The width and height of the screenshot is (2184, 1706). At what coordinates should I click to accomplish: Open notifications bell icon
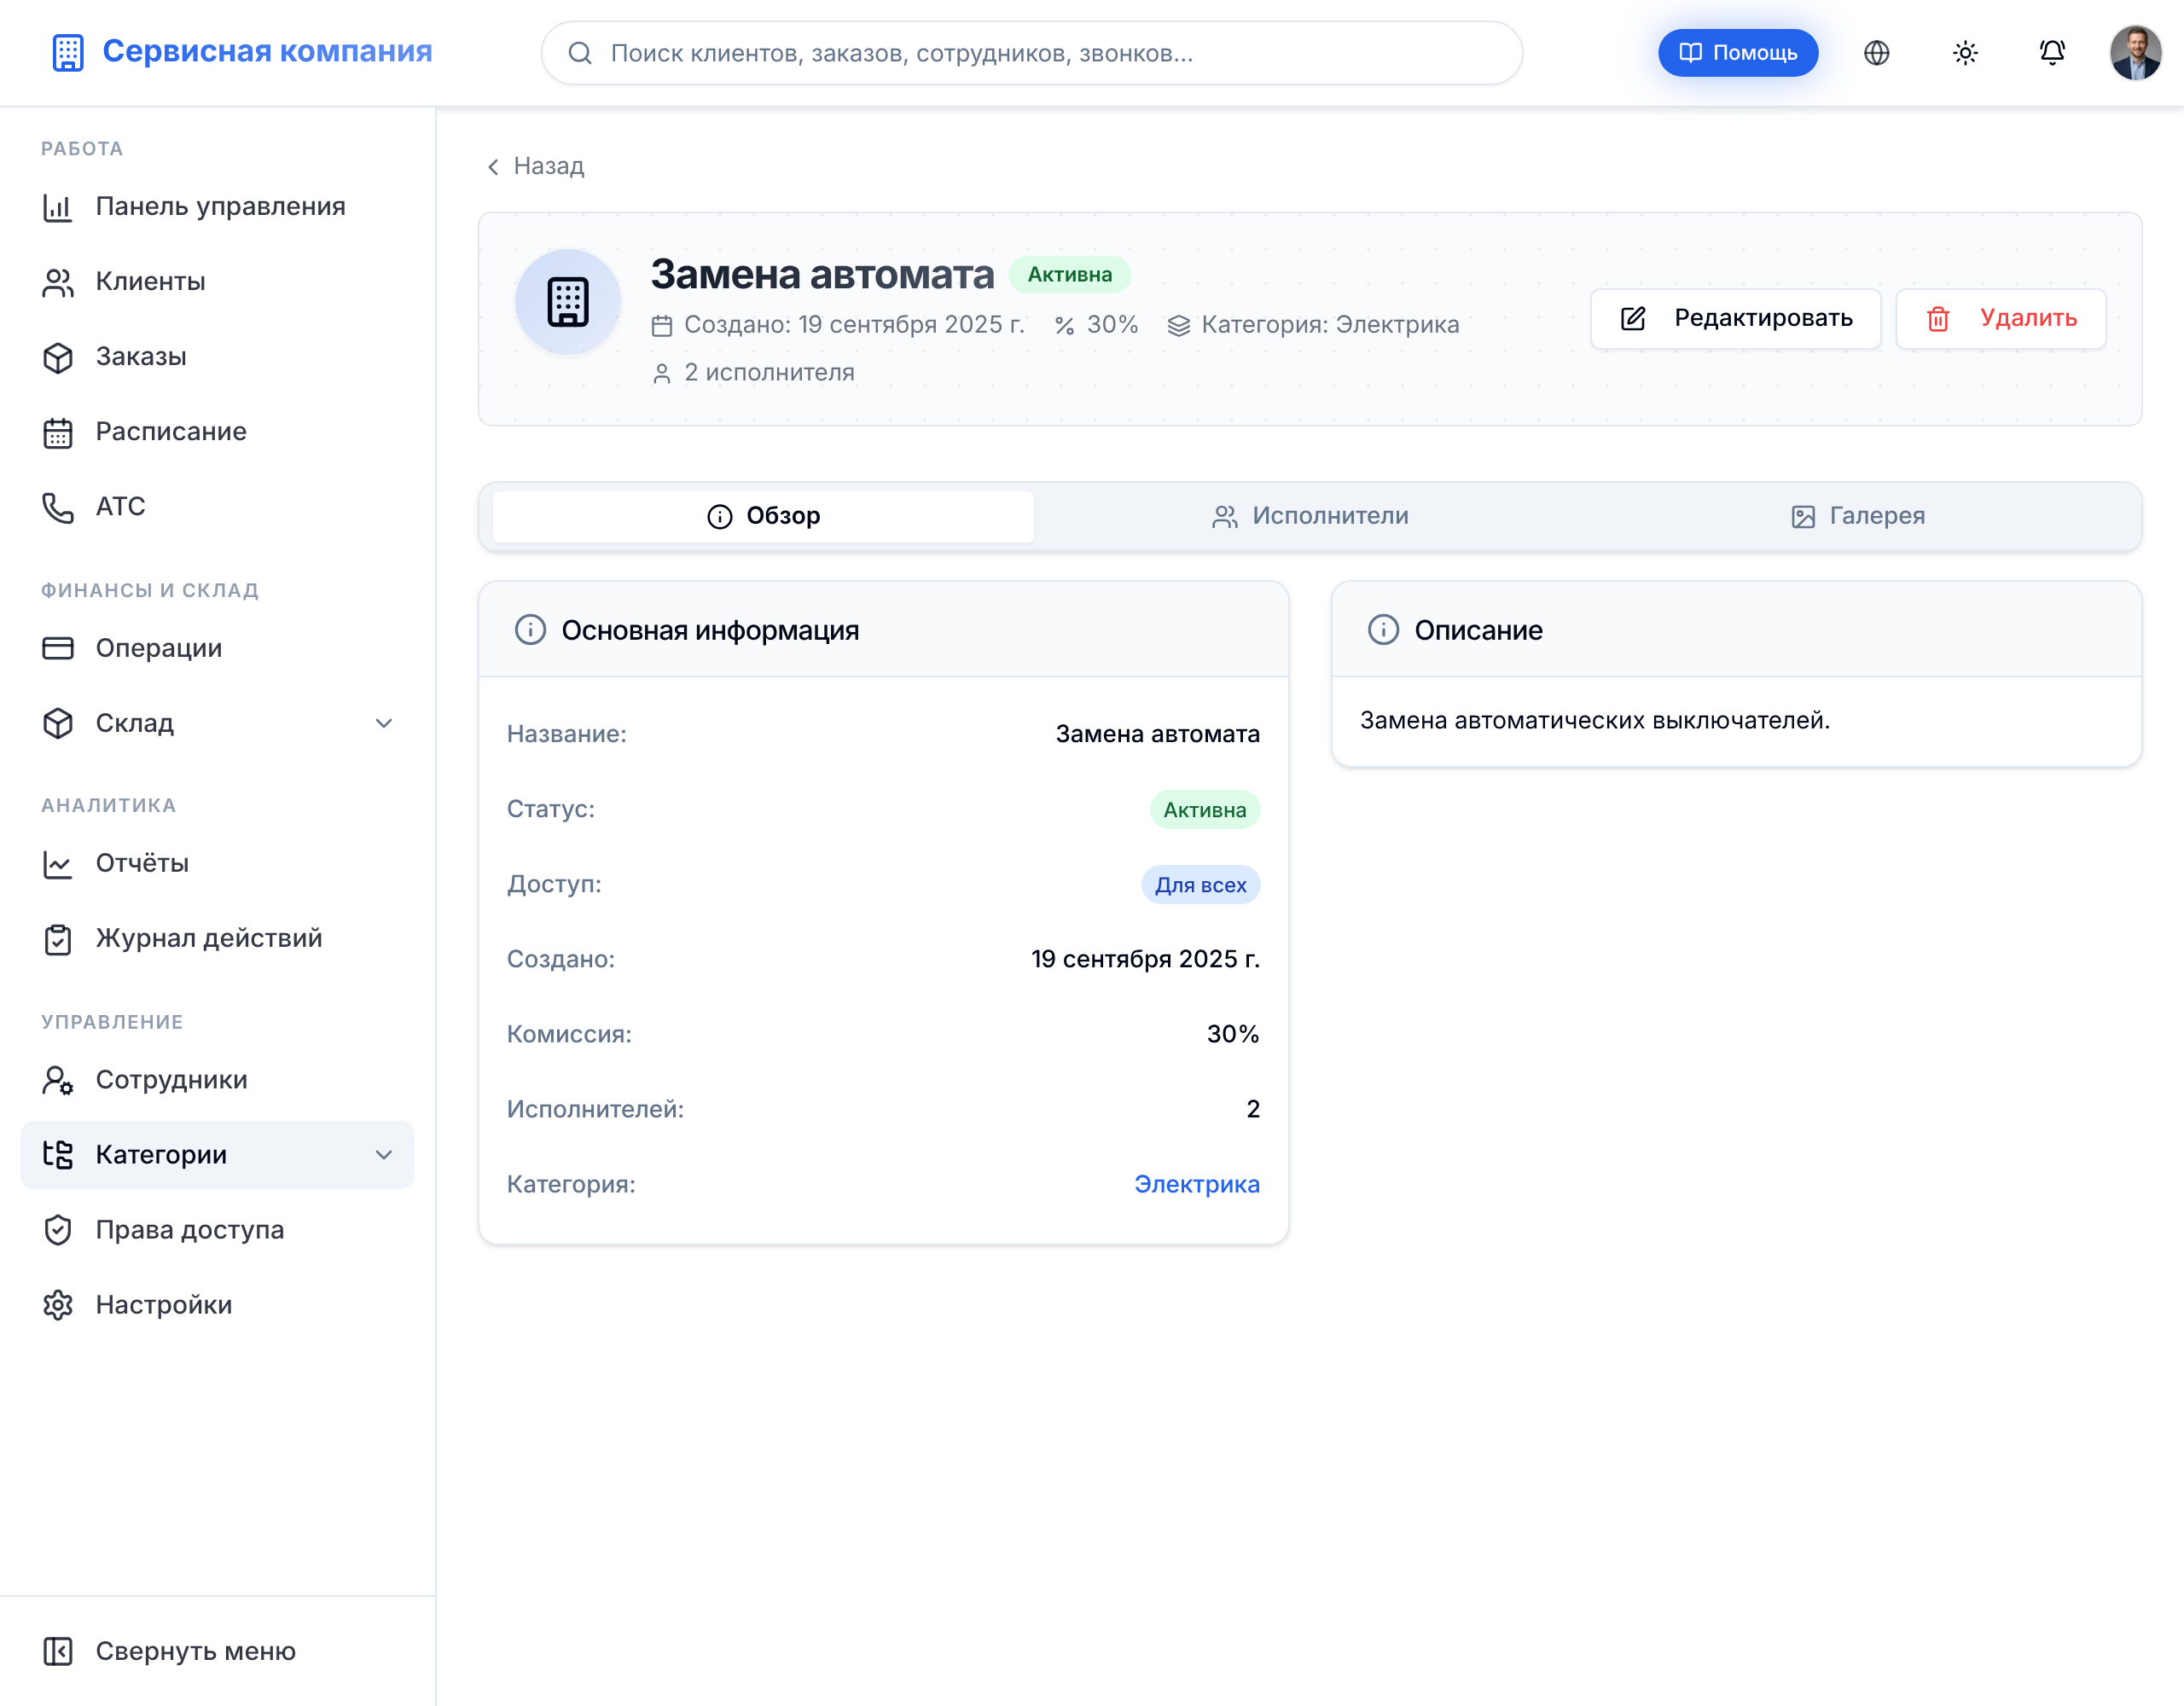tap(2052, 53)
